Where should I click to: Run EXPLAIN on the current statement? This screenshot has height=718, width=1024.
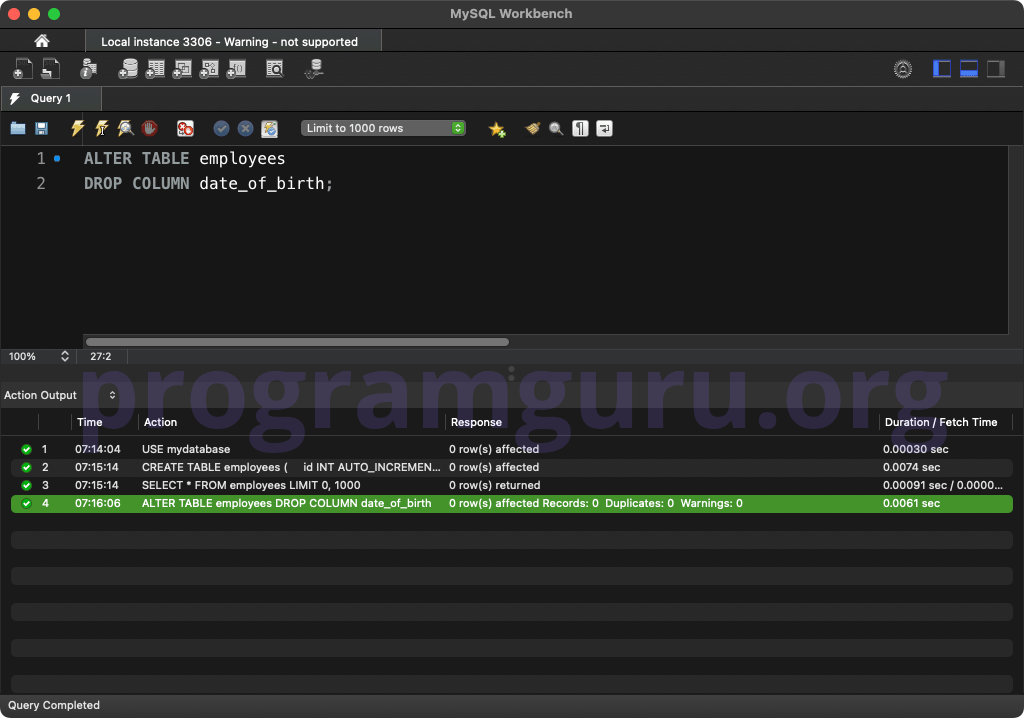coord(125,128)
